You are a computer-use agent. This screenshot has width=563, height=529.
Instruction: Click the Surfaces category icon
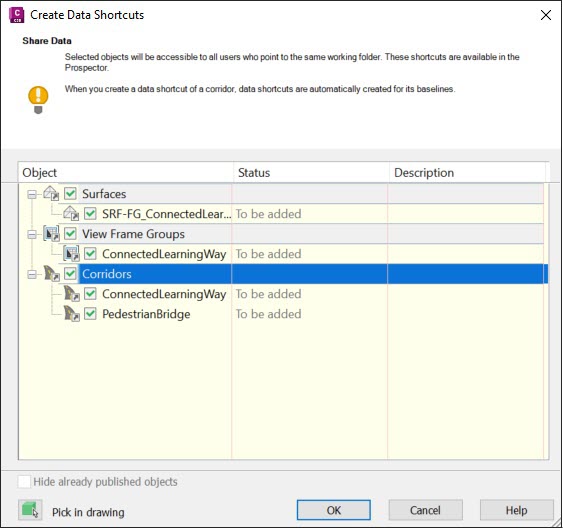click(x=51, y=194)
